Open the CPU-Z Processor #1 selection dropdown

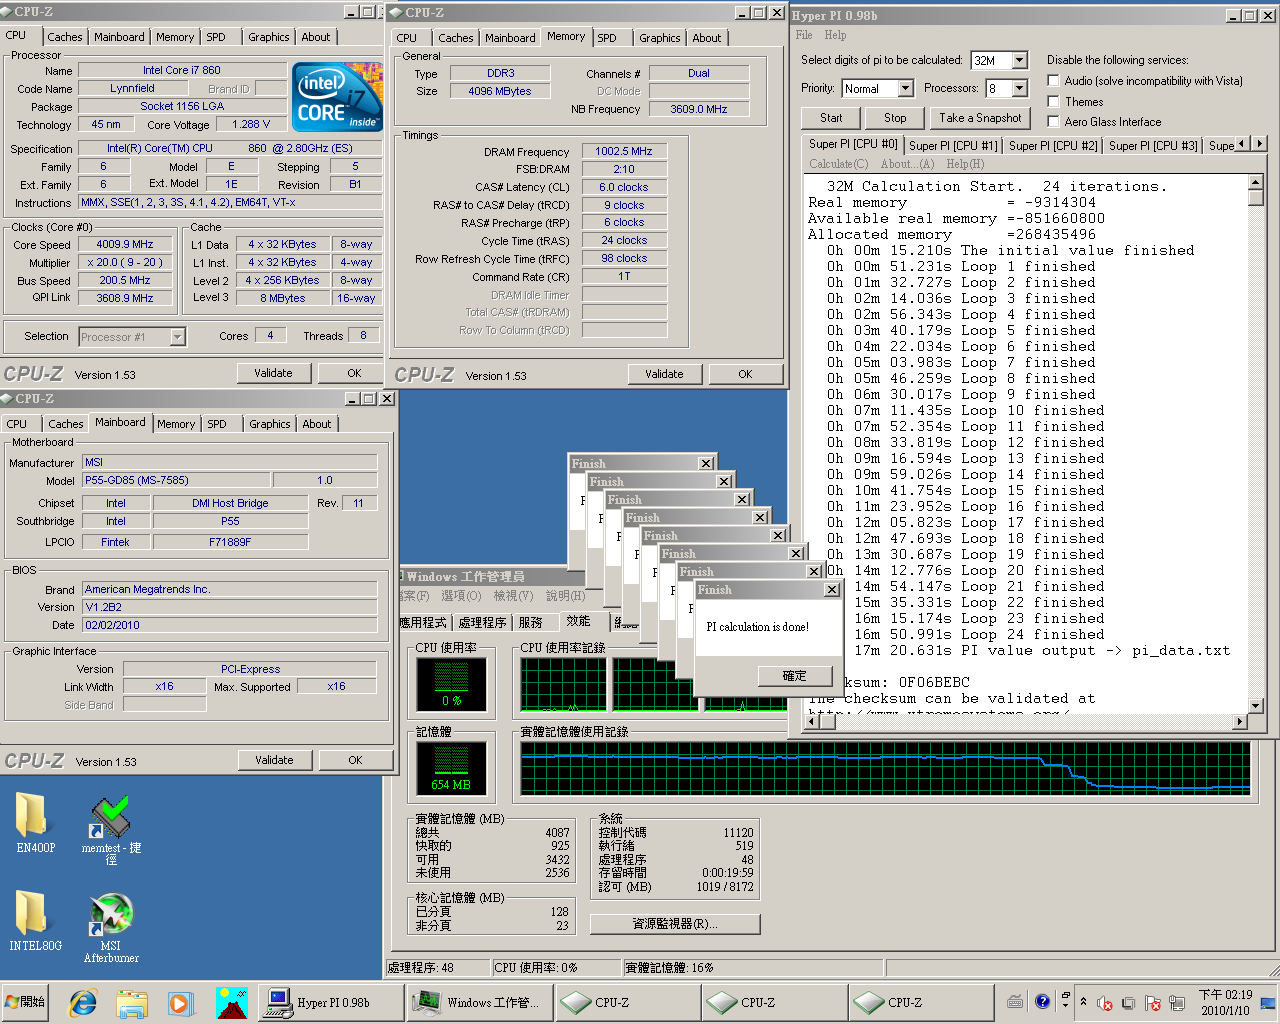coord(177,337)
